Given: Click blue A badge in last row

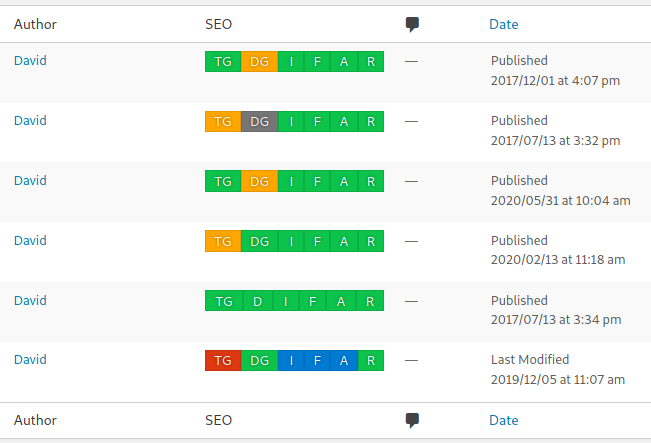Looking at the screenshot, I should (x=344, y=360).
